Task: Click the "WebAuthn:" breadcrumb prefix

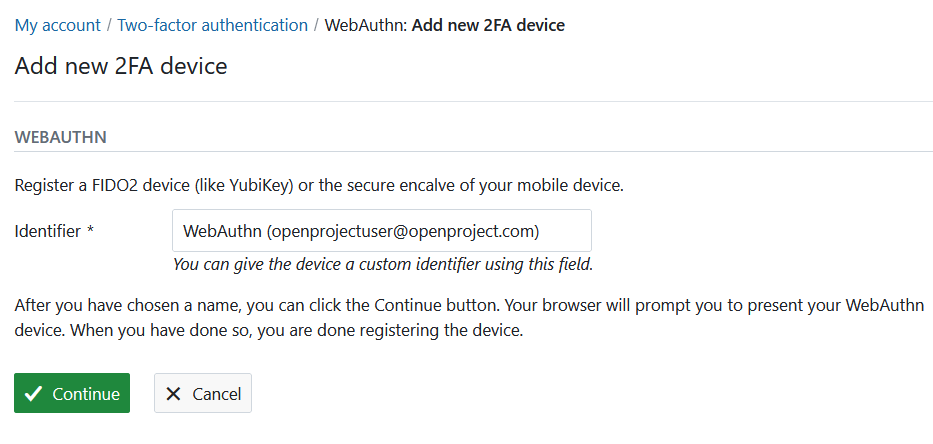Action: point(366,25)
